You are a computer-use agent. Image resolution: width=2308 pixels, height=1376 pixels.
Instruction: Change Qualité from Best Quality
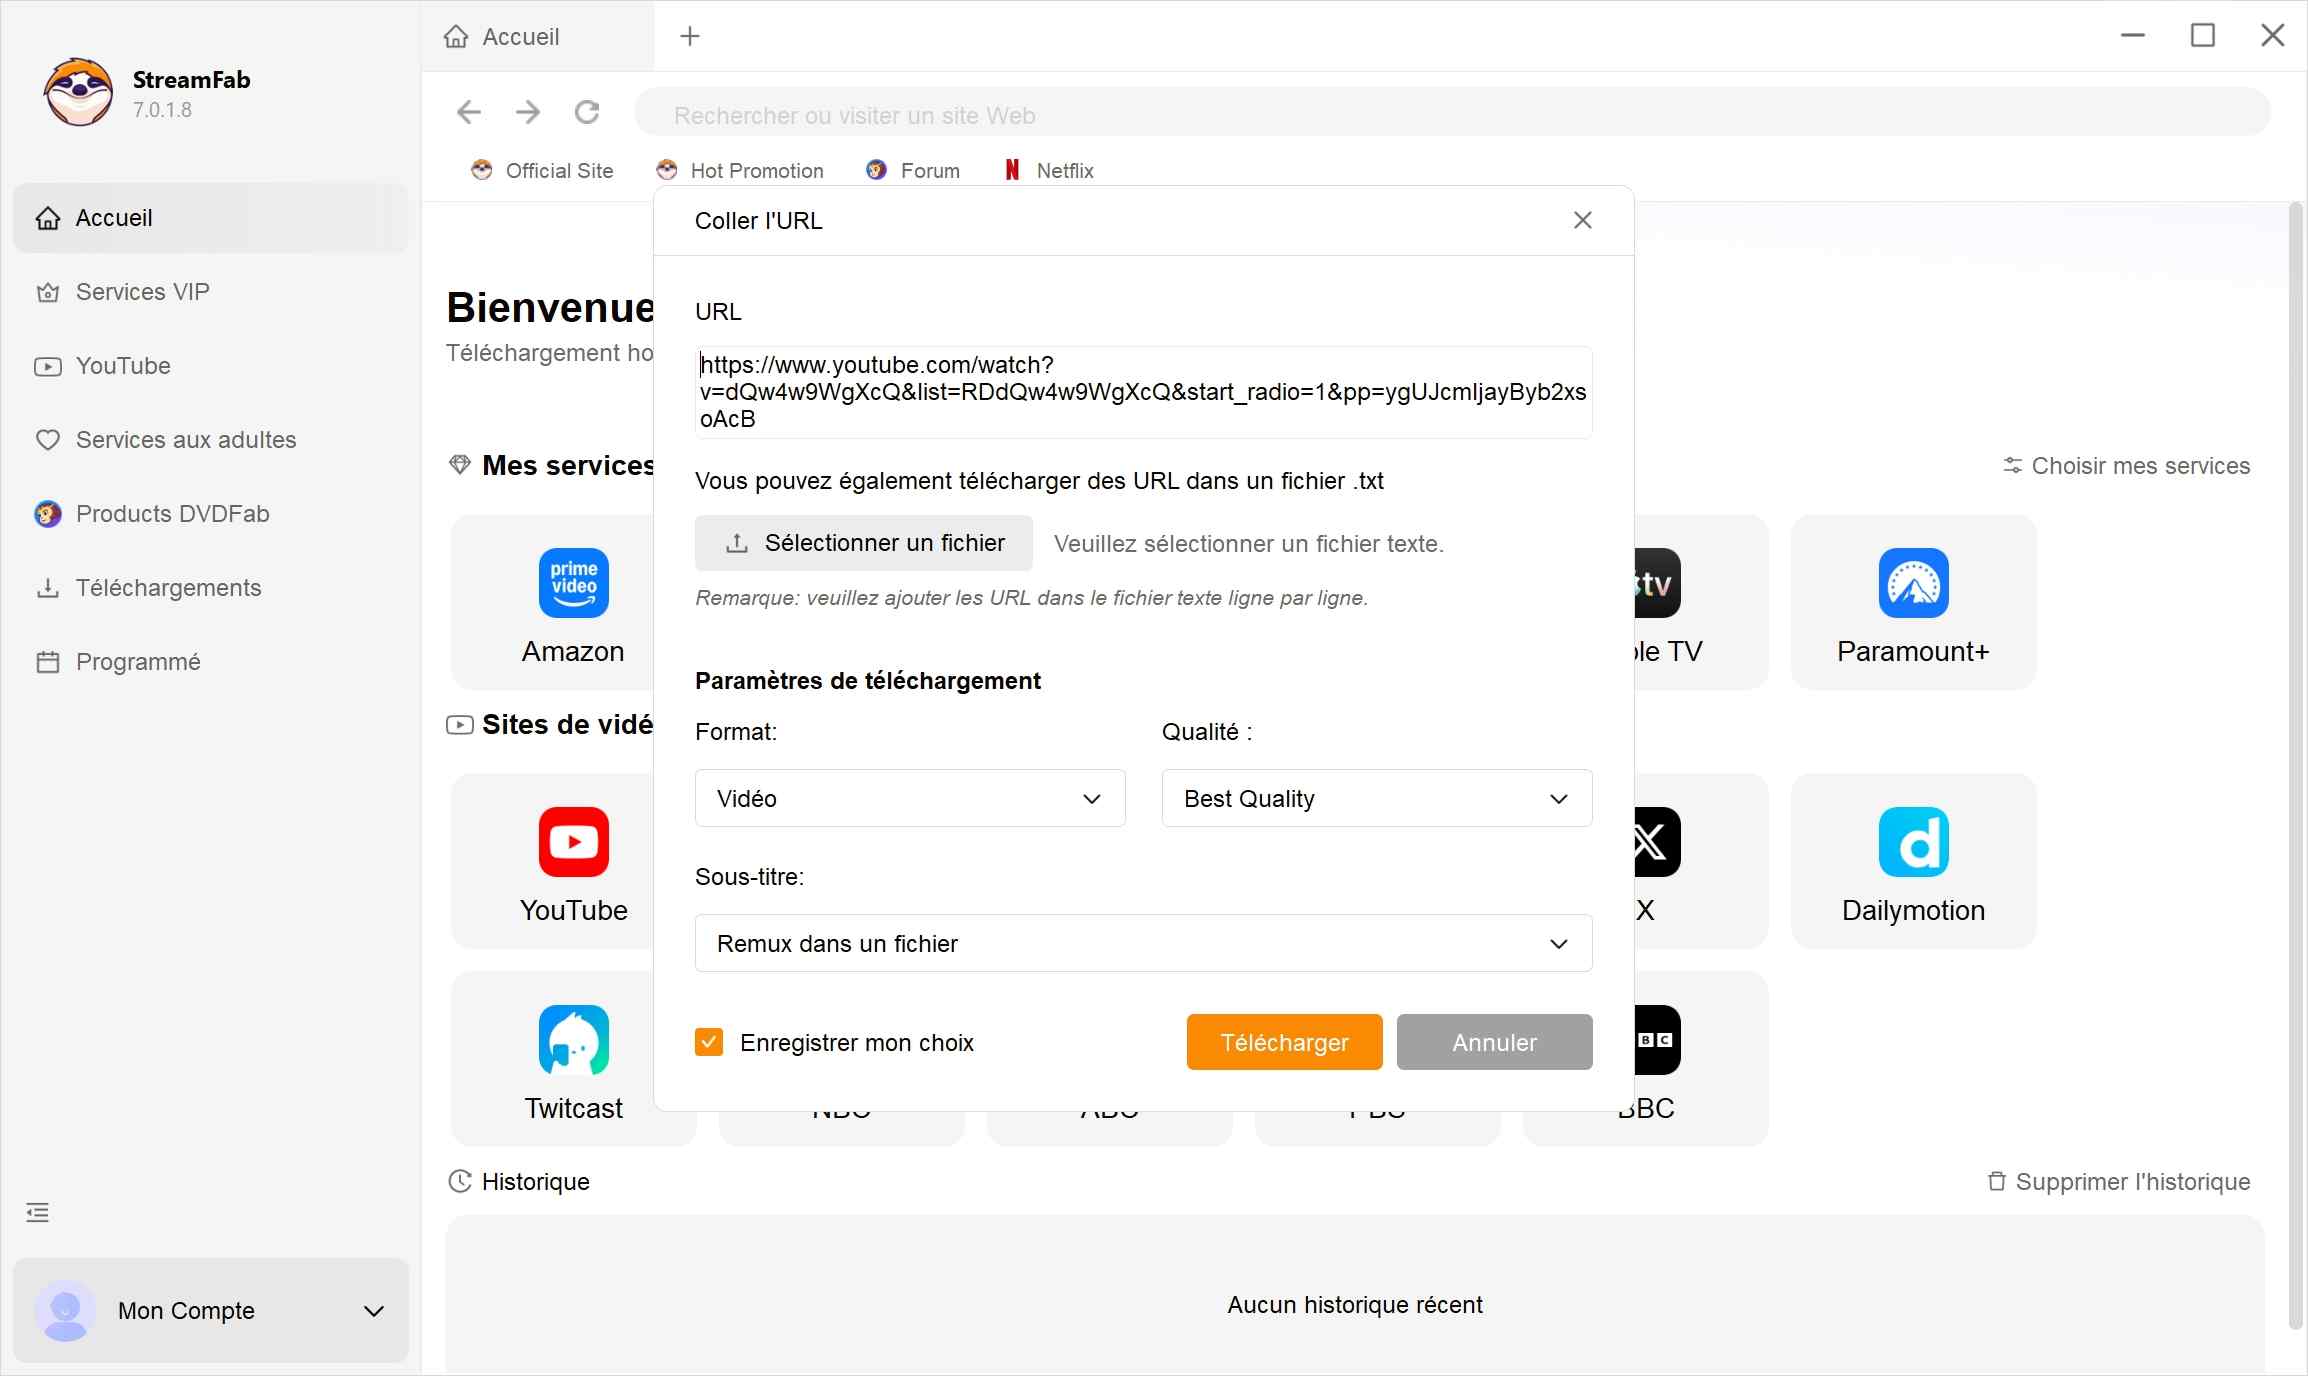[x=1376, y=798]
